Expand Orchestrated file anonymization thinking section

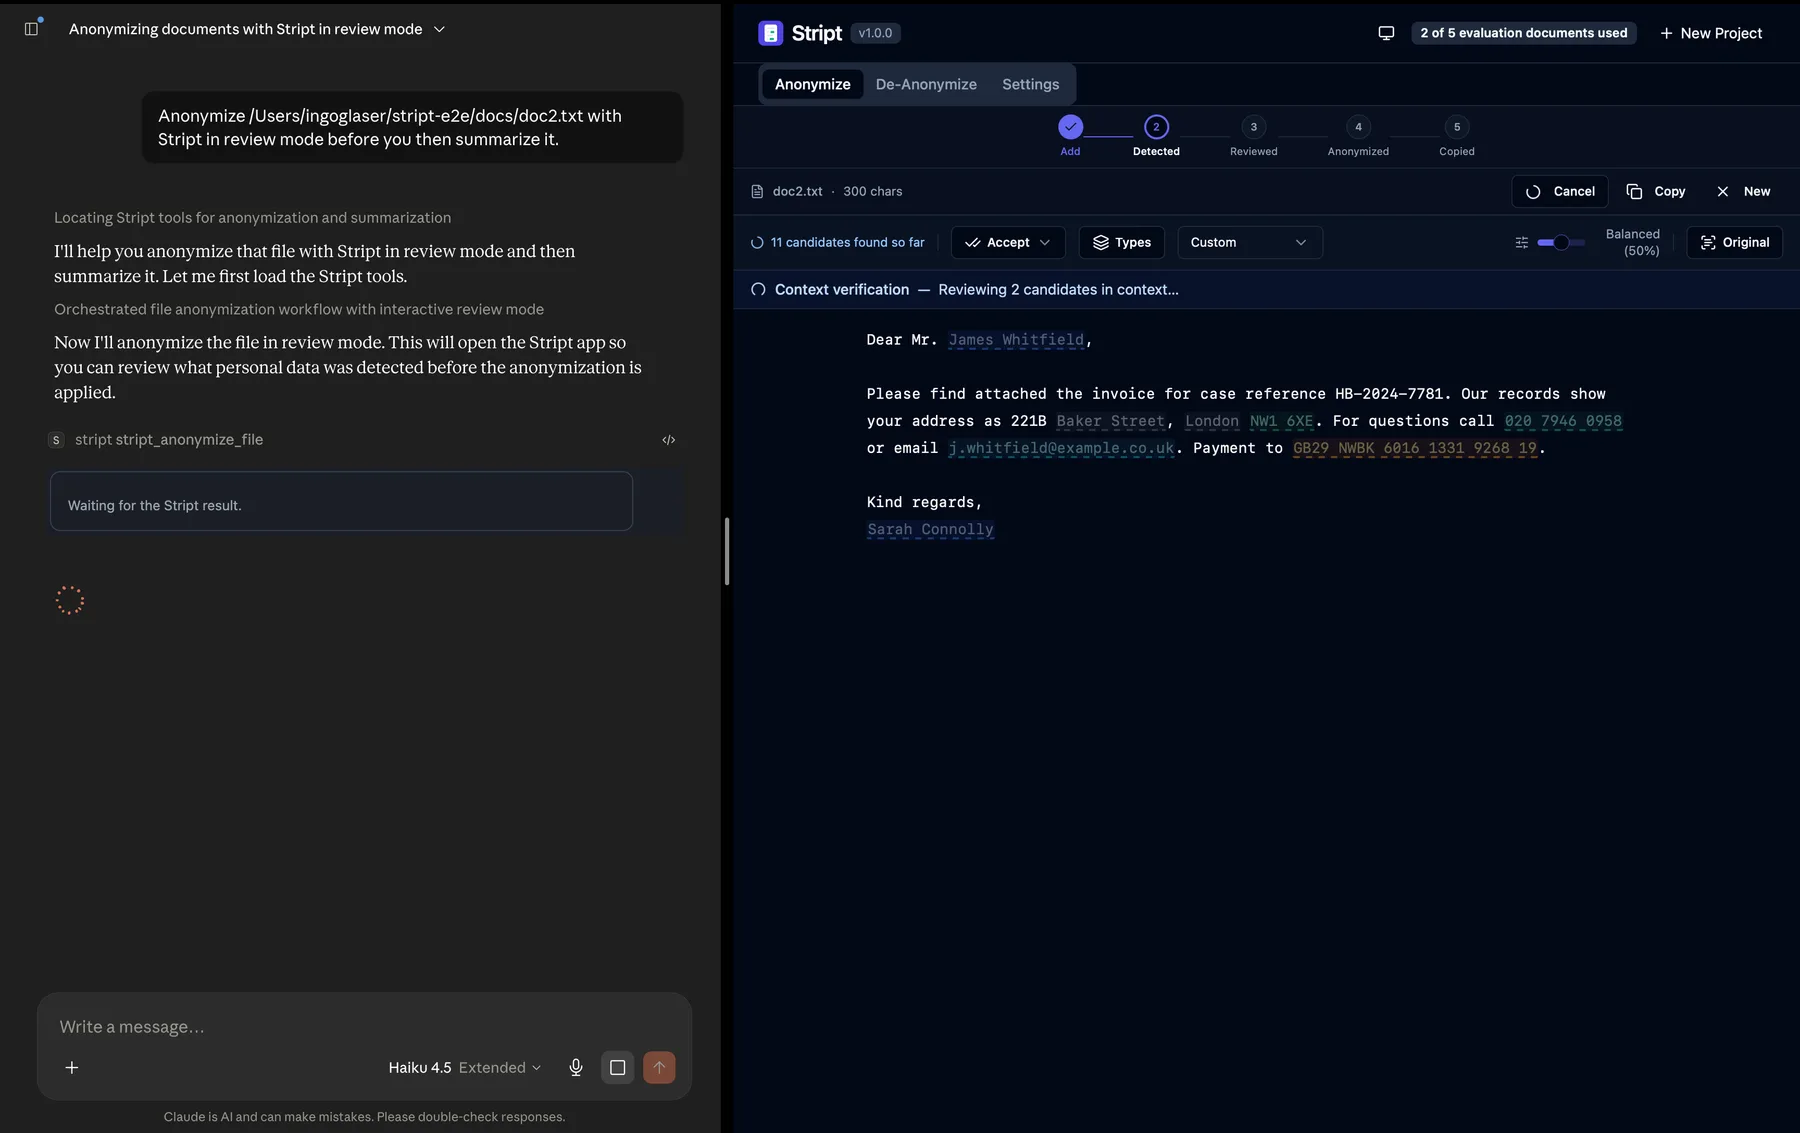pyautogui.click(x=299, y=309)
